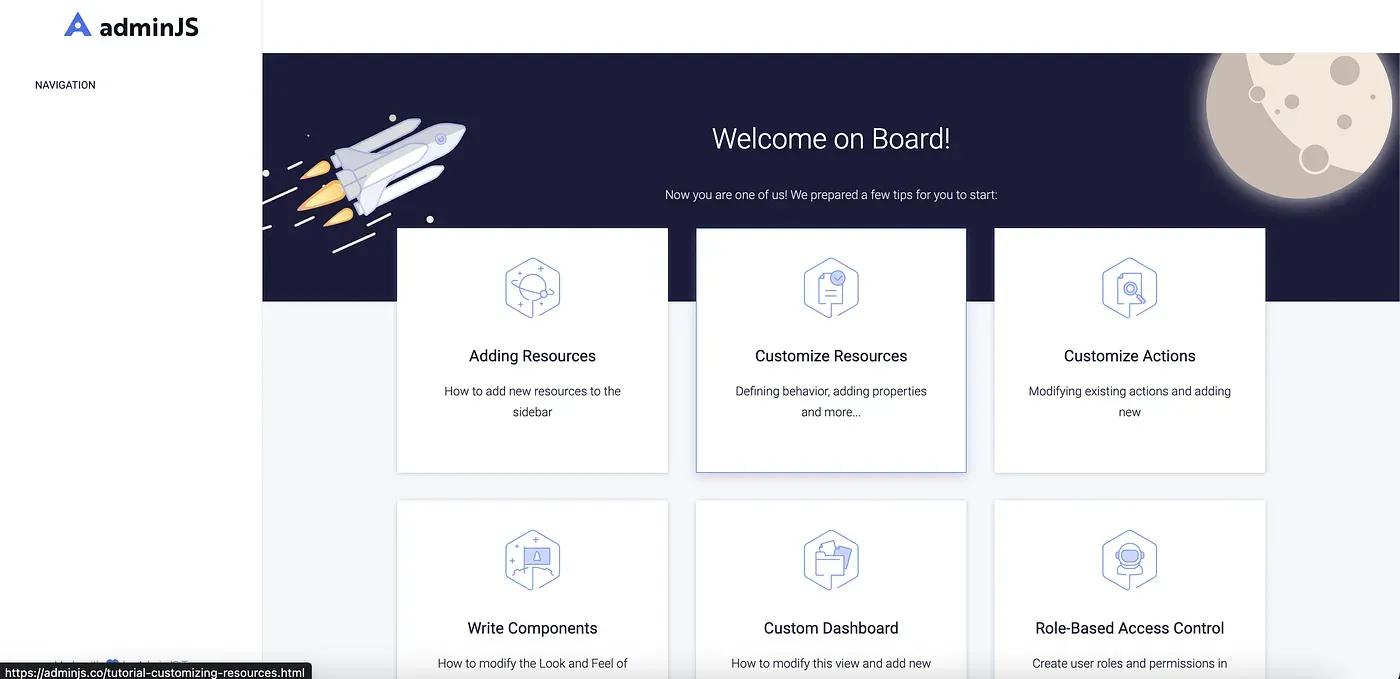Open the Custom Dashboard title link

(831, 628)
